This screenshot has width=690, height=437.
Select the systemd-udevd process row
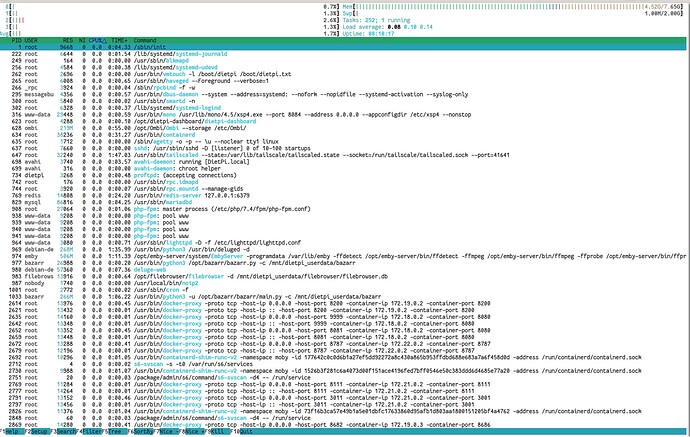(345, 67)
